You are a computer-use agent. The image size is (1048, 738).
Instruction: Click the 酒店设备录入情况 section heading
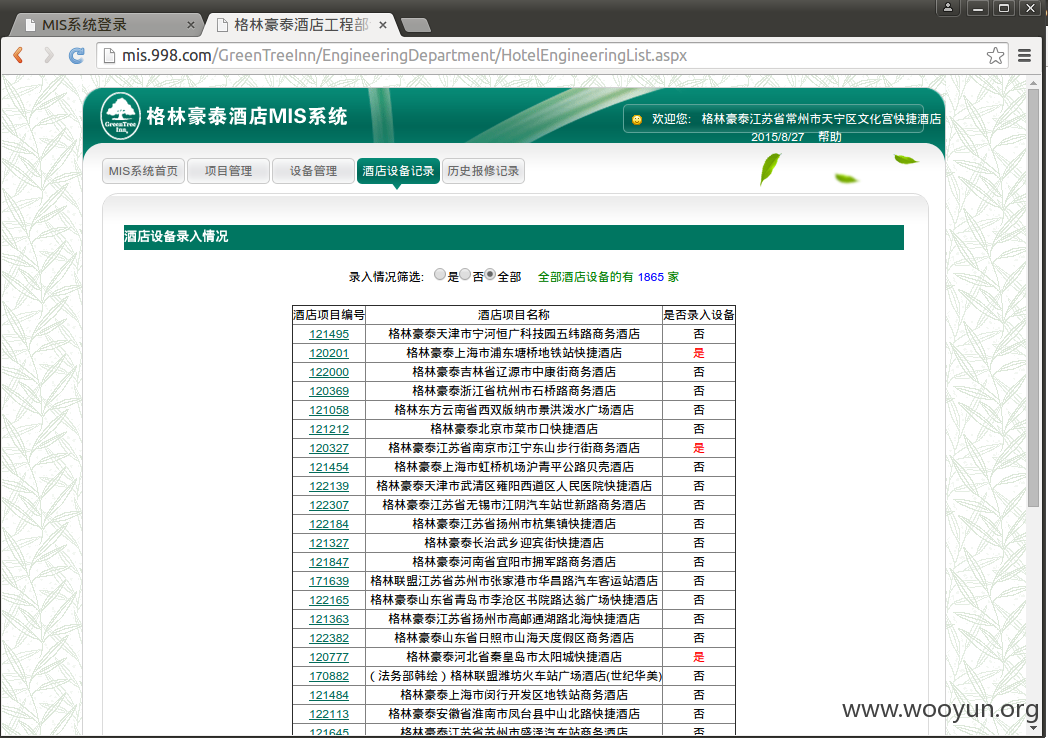coord(176,237)
